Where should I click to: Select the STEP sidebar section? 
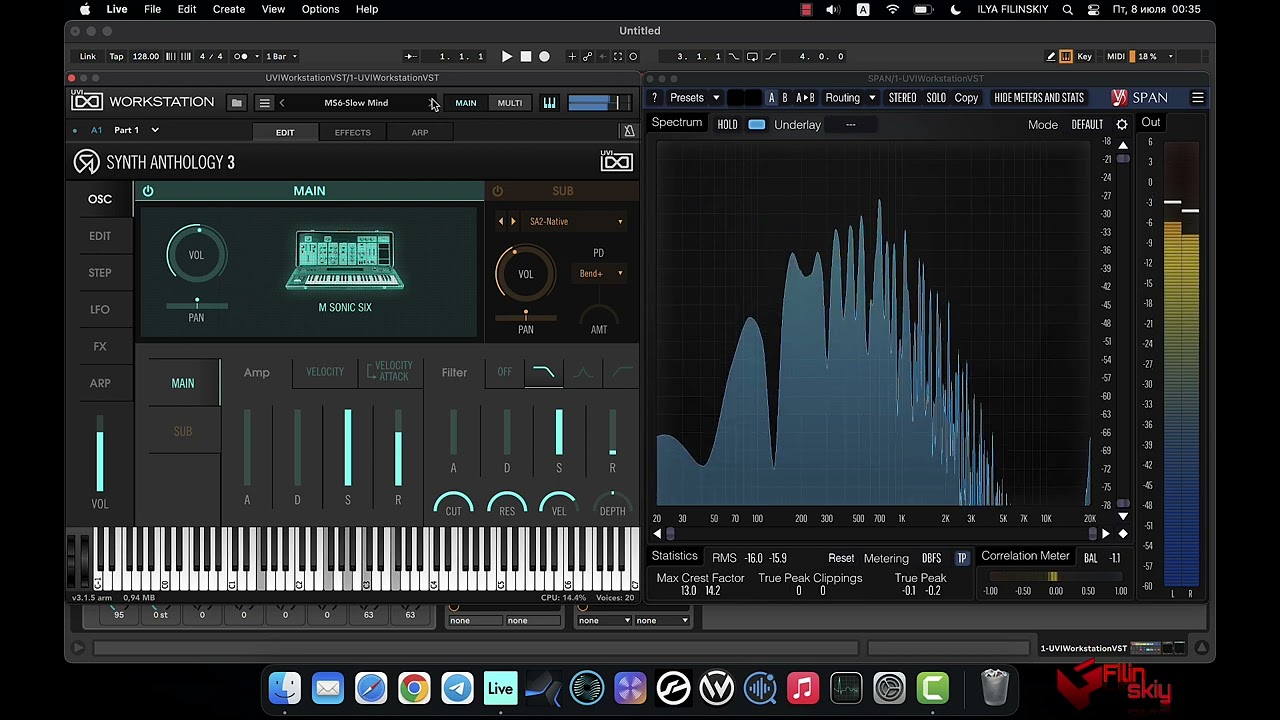pos(100,272)
